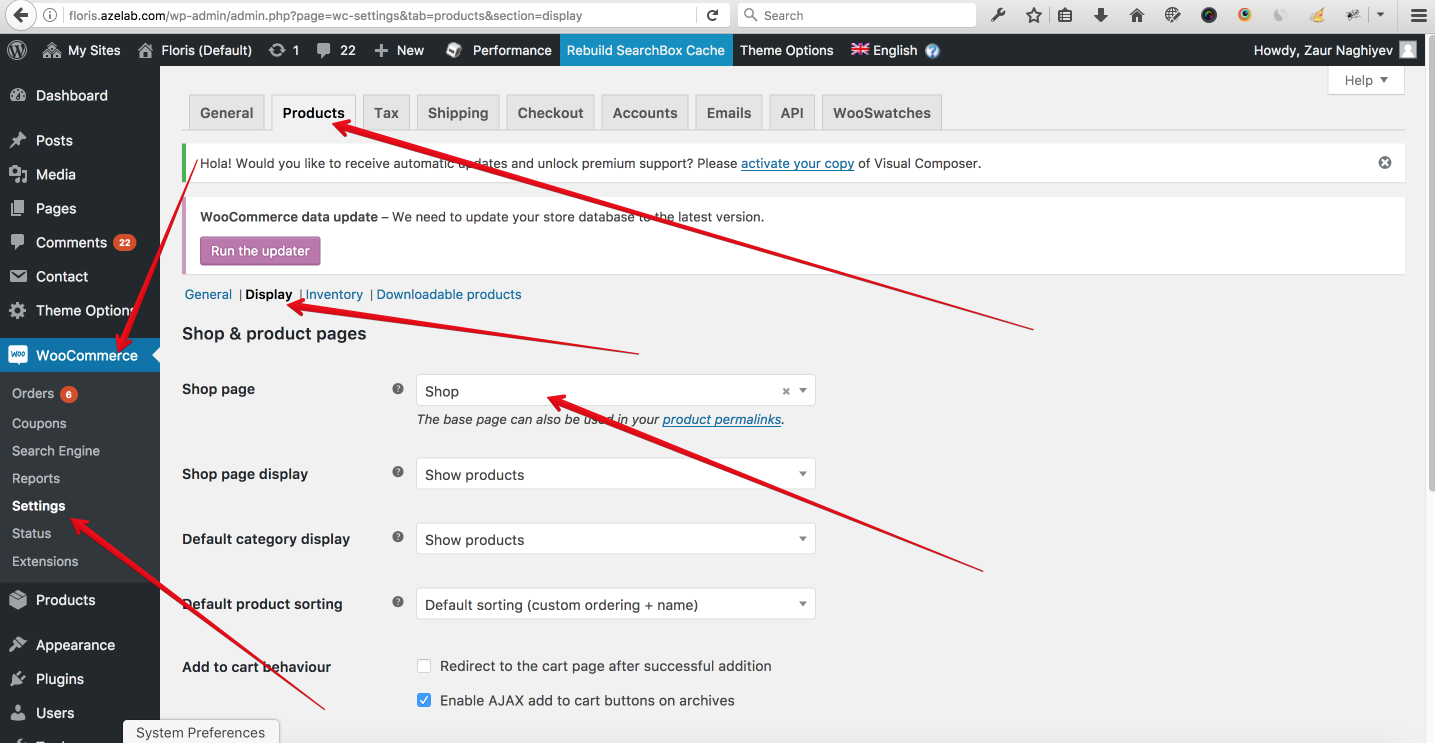Open the API settings tab
Screen dimensions: 1435x743
(792, 113)
